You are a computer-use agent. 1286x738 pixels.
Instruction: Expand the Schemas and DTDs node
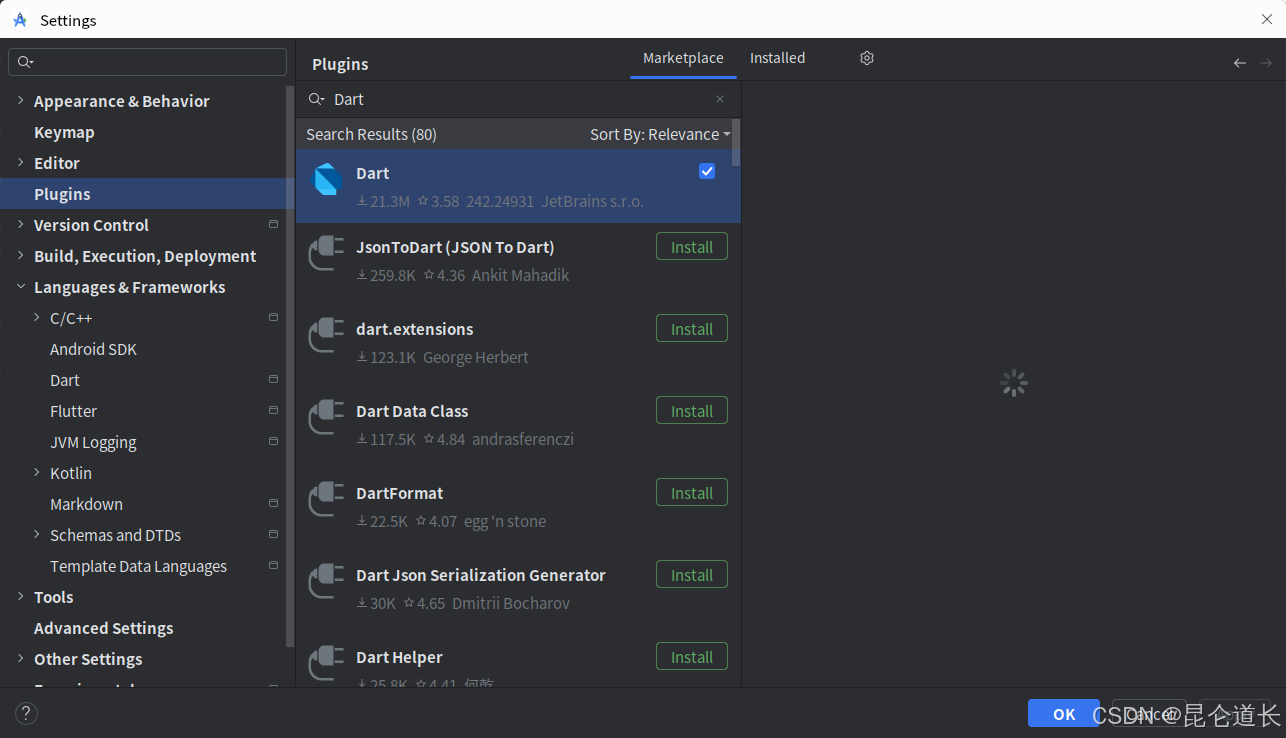[x=37, y=535]
